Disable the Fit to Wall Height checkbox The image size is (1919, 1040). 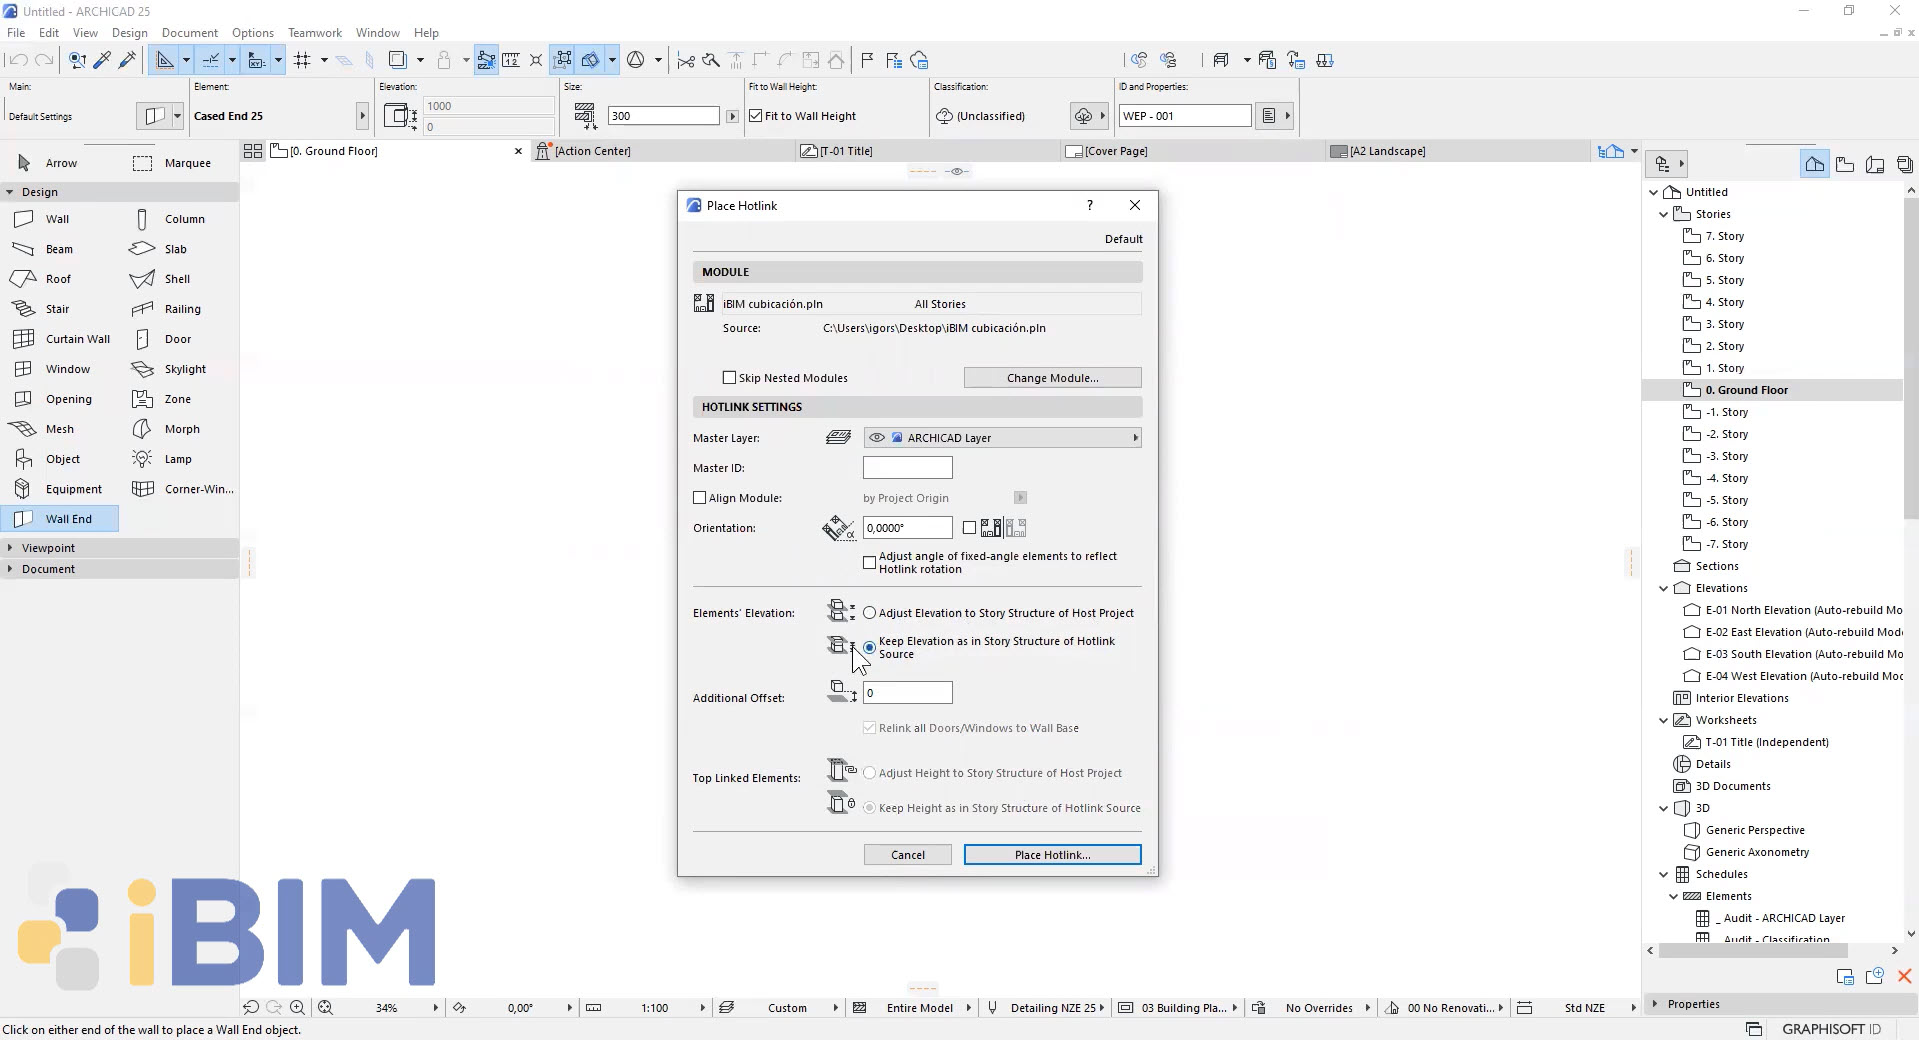pyautogui.click(x=757, y=115)
